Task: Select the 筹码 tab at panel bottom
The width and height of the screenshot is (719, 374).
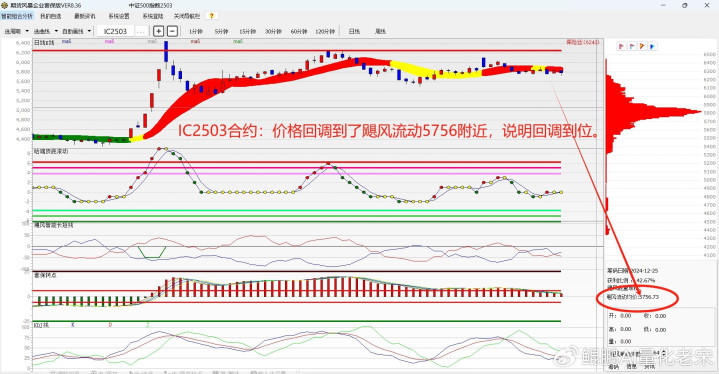Action: coord(613,367)
